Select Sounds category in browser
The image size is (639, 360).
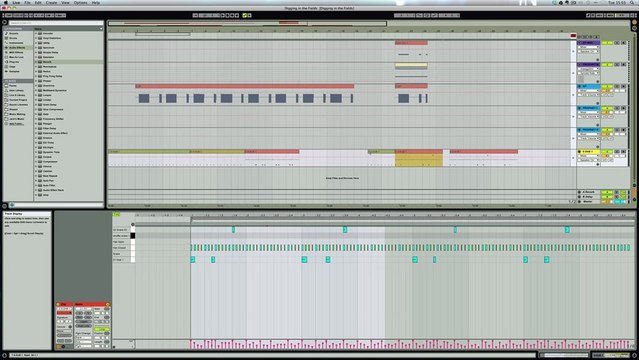coord(13,33)
